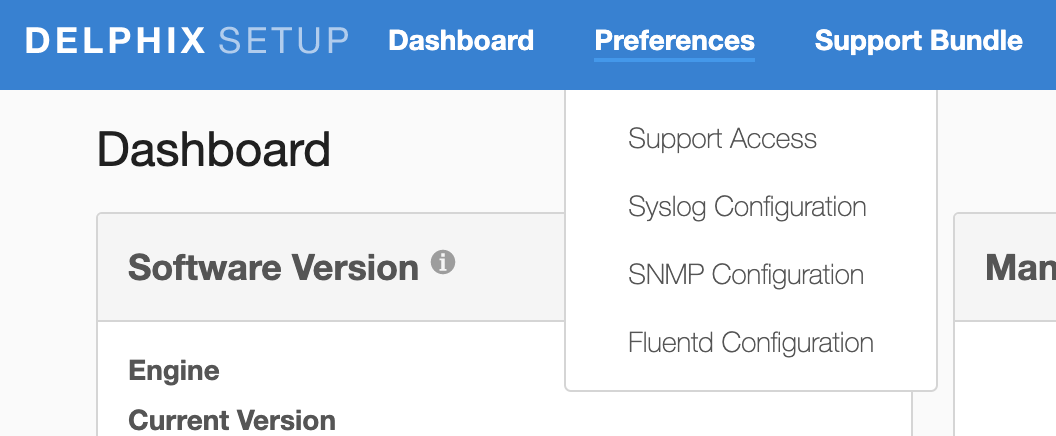Click the partially visible Man panel header

(1018, 268)
